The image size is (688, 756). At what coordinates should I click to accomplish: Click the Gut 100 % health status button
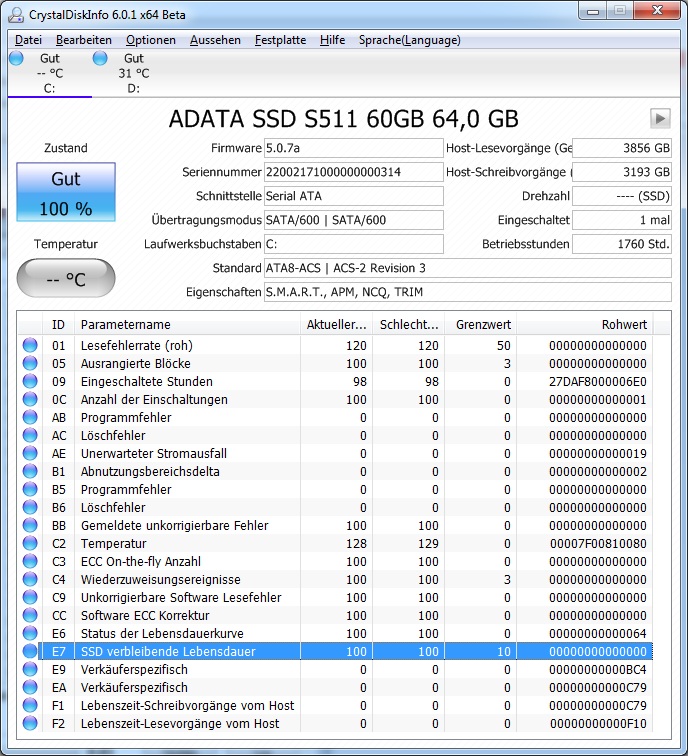click(66, 192)
